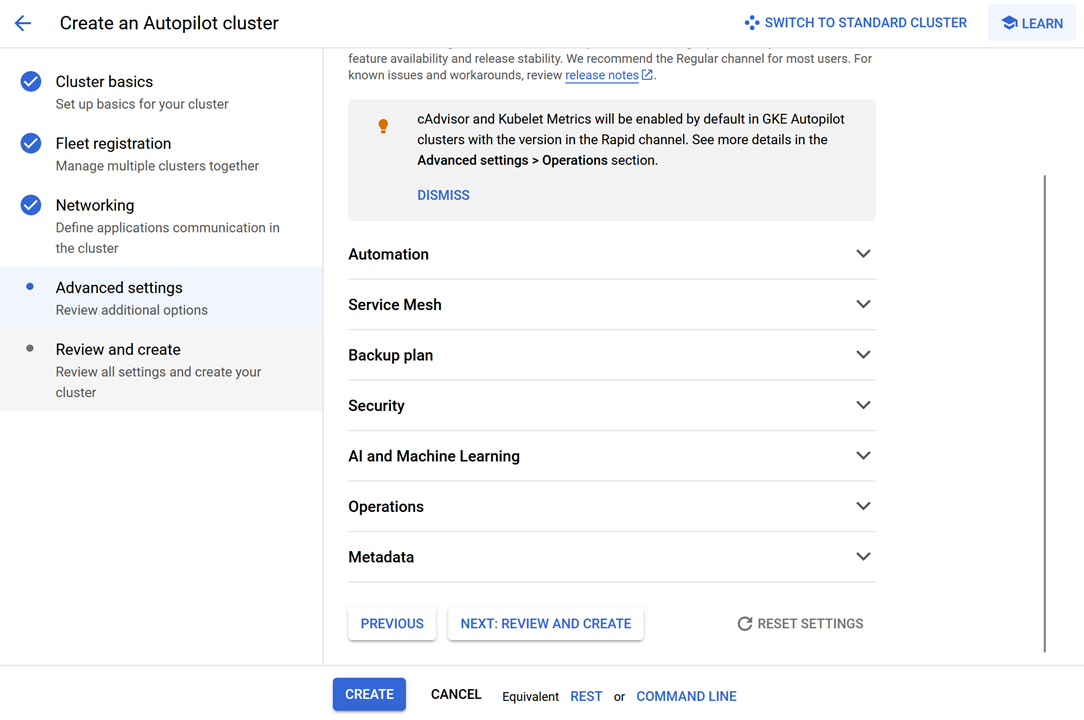Open the Cluster basics step
This screenshot has height=720, width=1084.
(161, 92)
